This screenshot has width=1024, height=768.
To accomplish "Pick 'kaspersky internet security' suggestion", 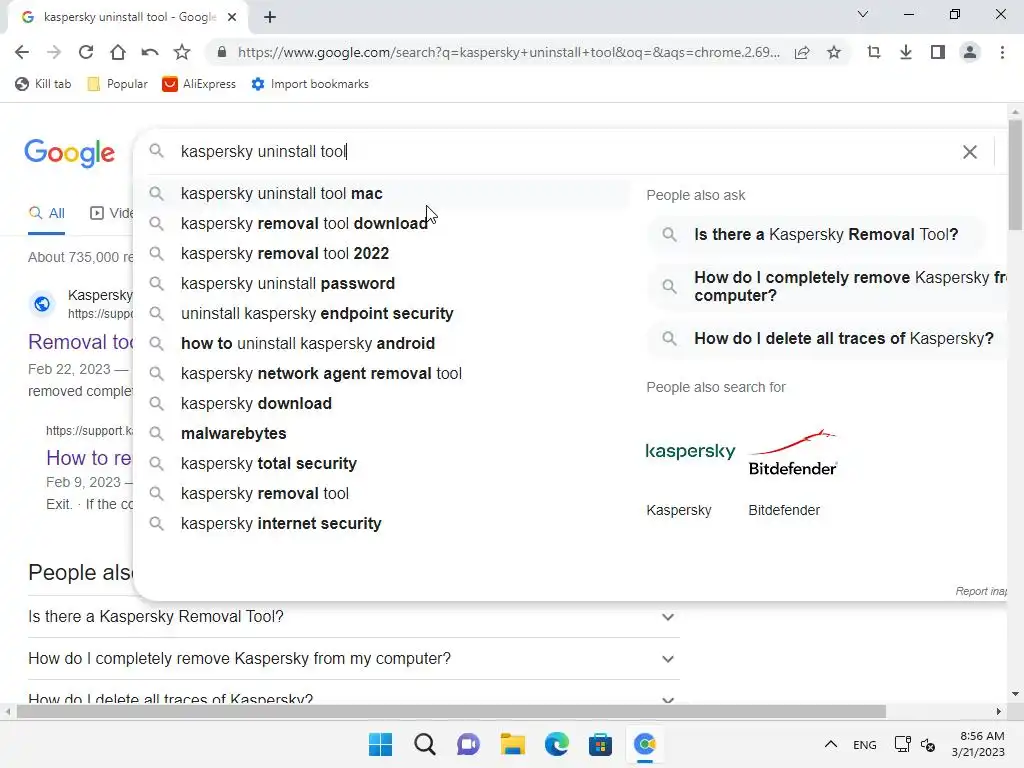I will [x=383, y=524].
